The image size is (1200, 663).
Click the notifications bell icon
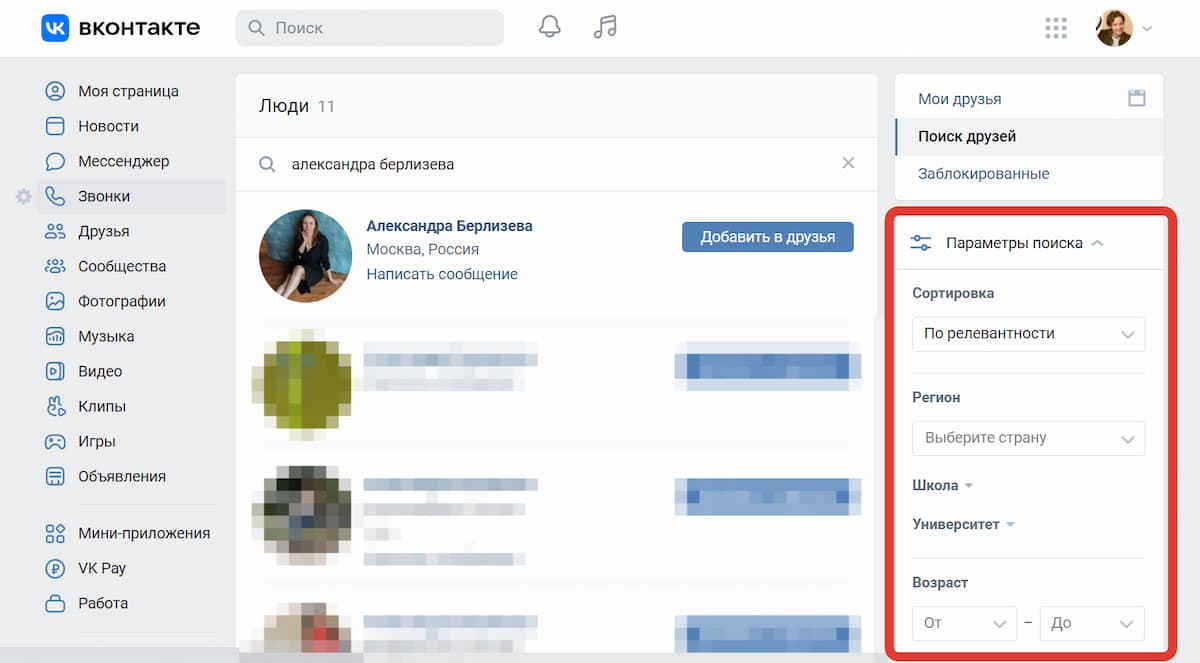pos(549,27)
